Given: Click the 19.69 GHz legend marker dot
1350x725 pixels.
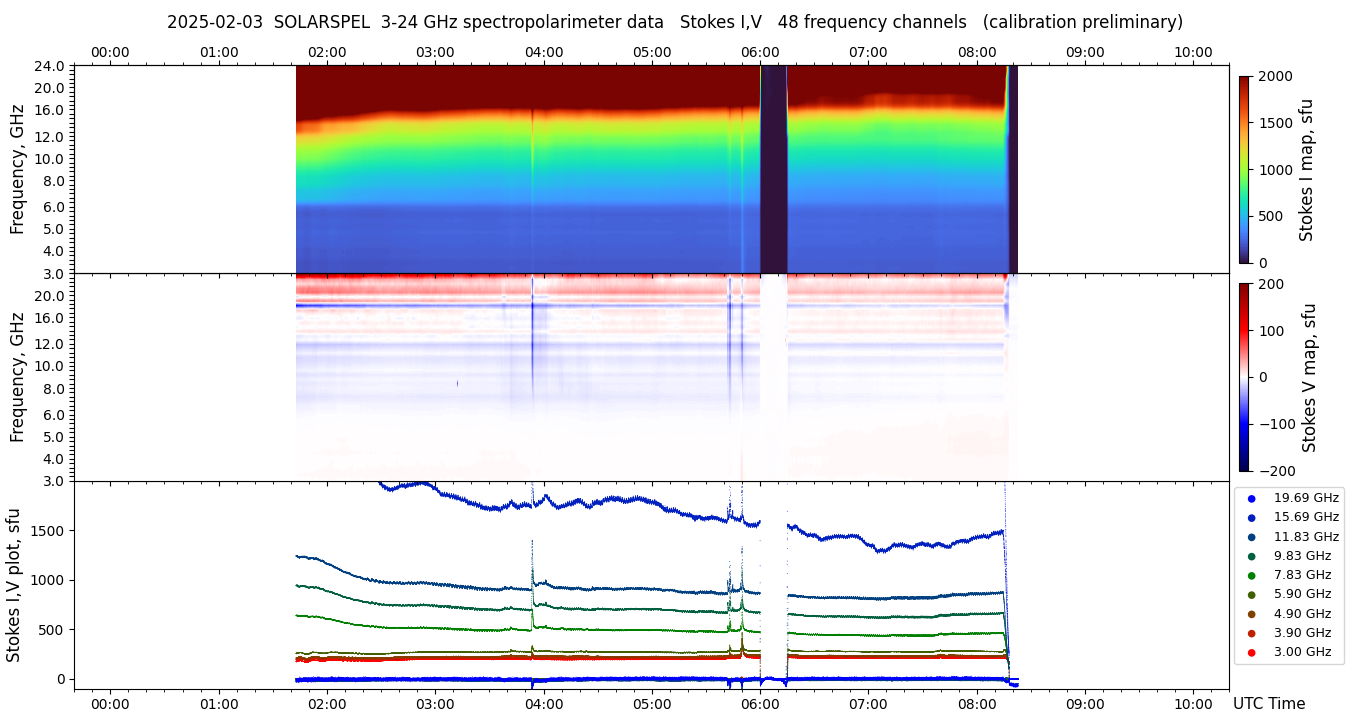Looking at the screenshot, I should (x=1251, y=498).
